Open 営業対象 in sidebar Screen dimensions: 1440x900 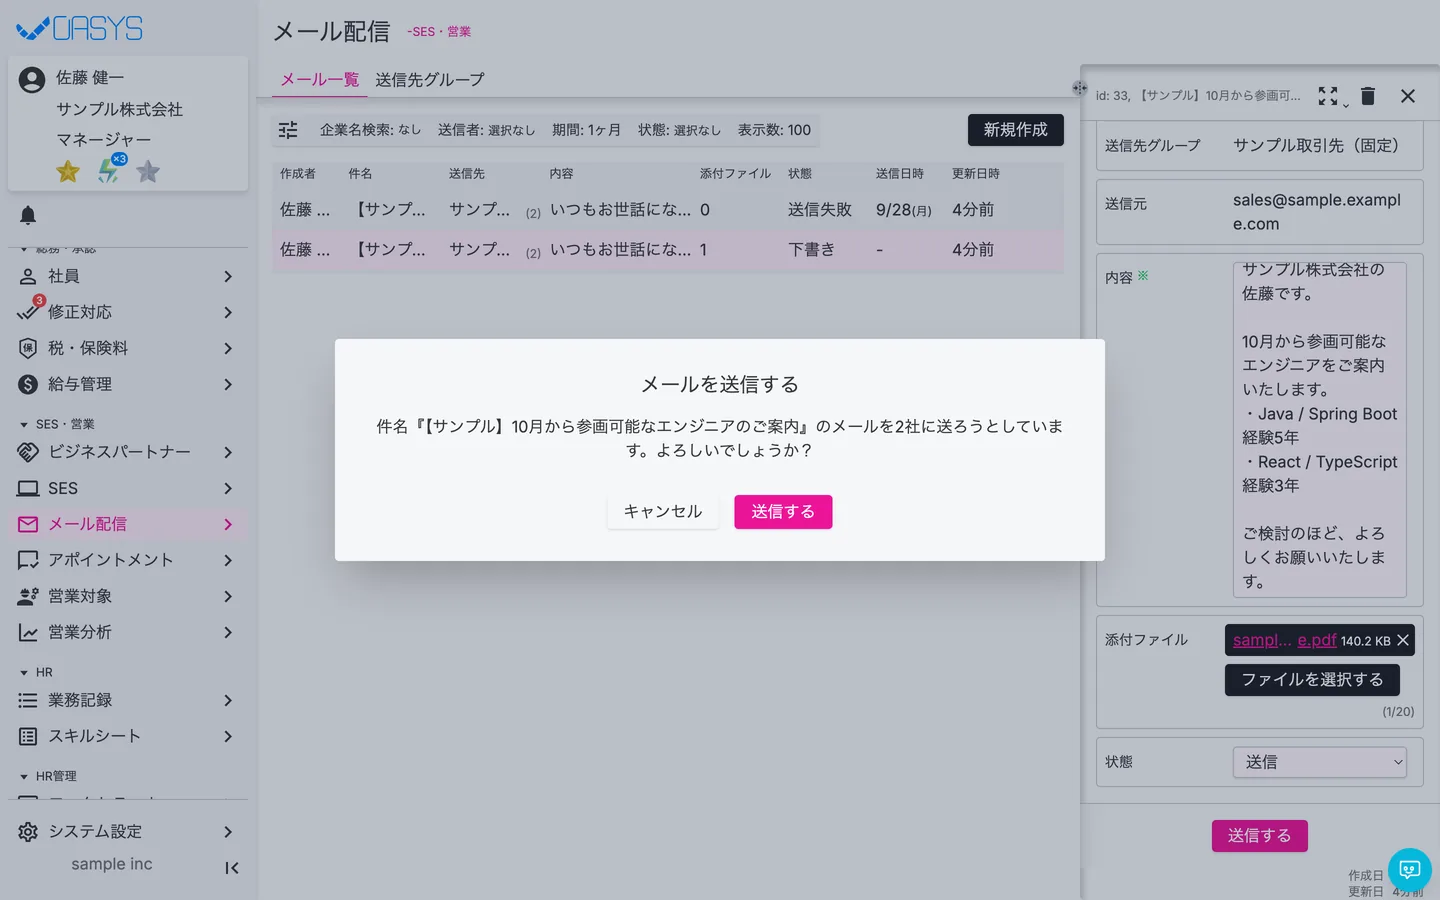coord(128,596)
